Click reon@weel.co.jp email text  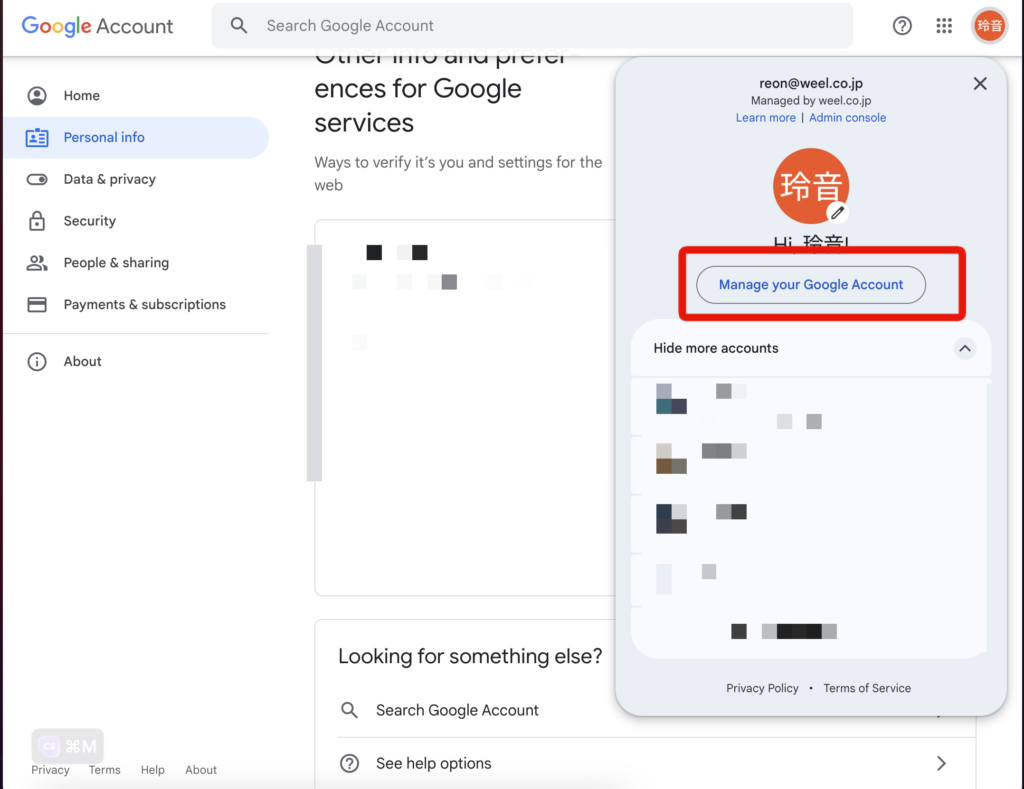pyautogui.click(x=810, y=83)
